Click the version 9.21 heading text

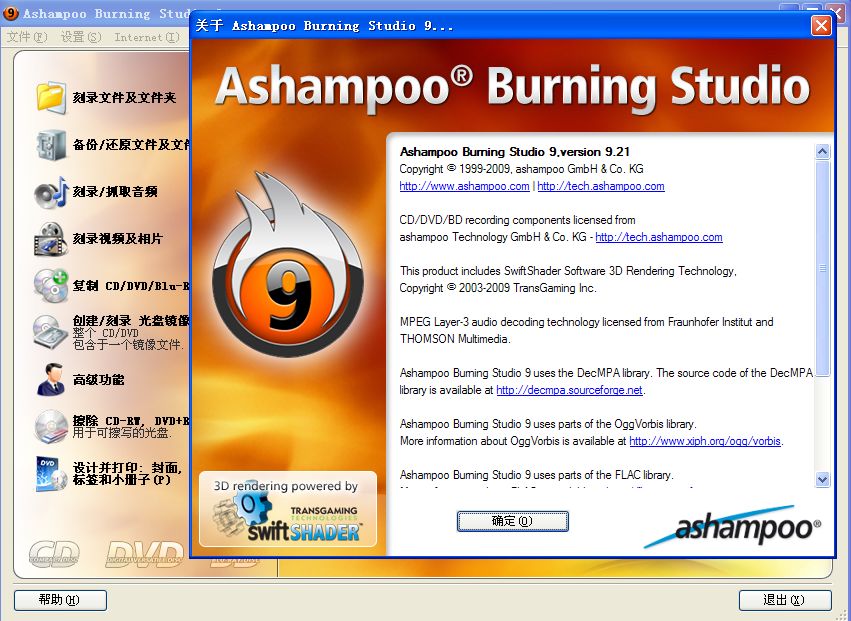(x=515, y=152)
